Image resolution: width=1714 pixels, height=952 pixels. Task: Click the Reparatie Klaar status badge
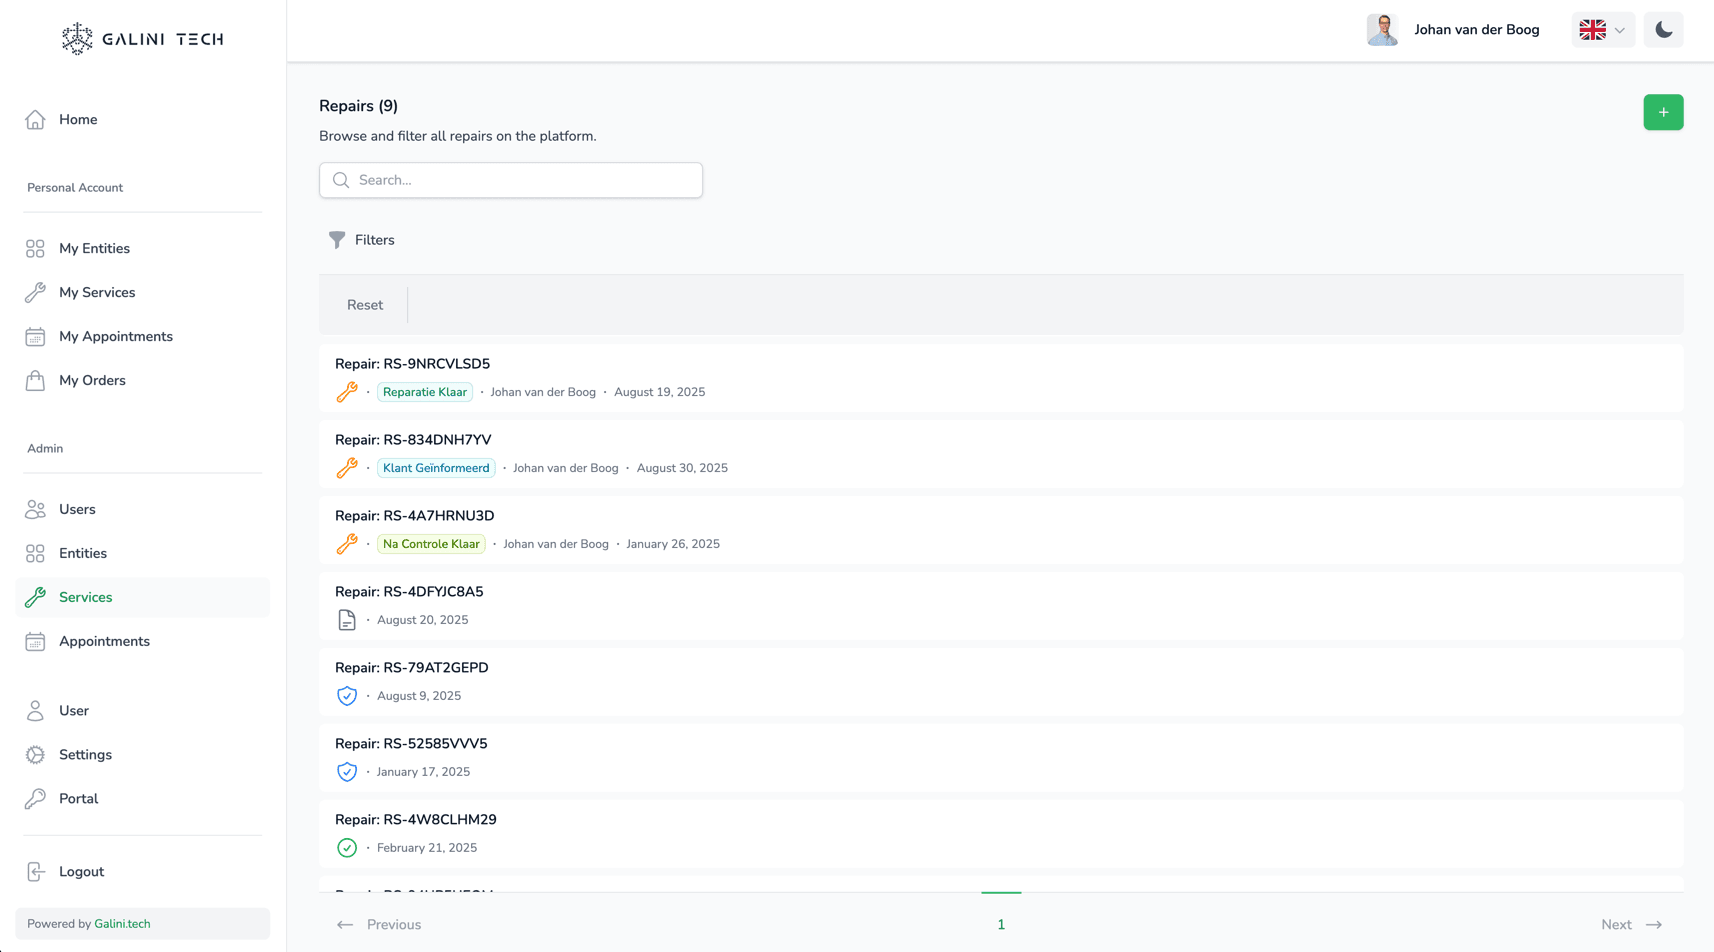[425, 391]
